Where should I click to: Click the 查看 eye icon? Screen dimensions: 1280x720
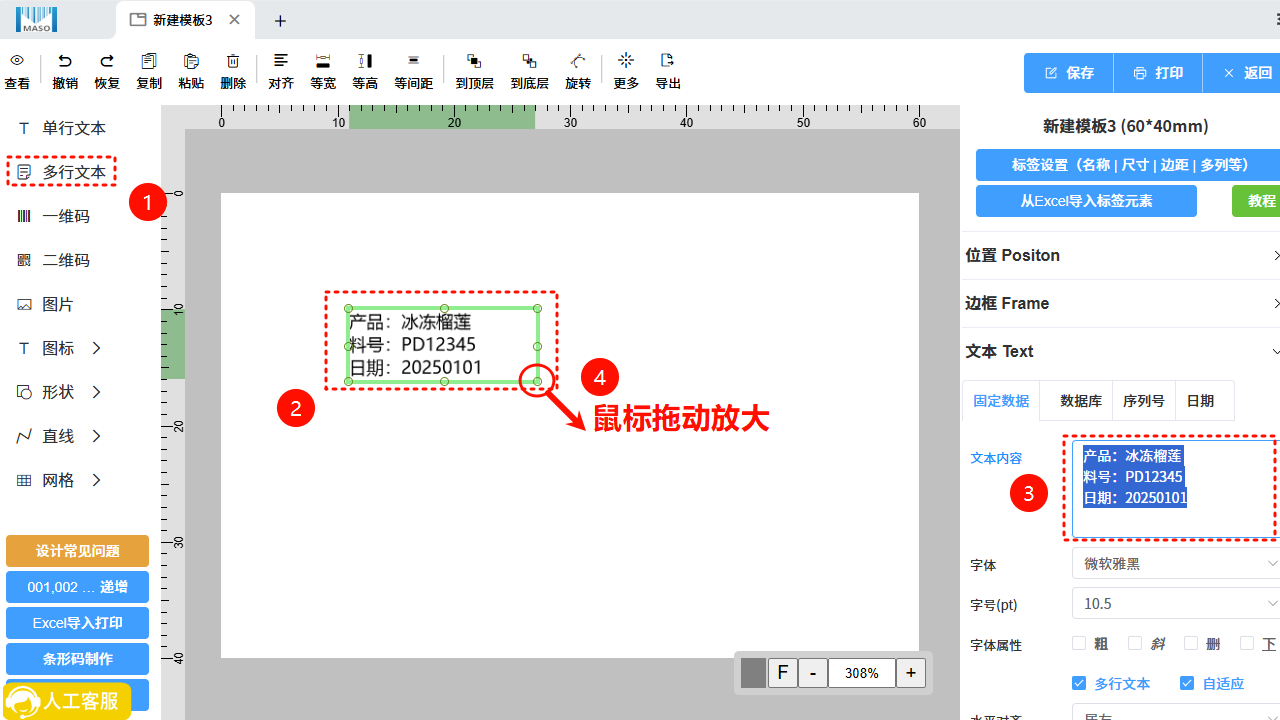(17, 61)
